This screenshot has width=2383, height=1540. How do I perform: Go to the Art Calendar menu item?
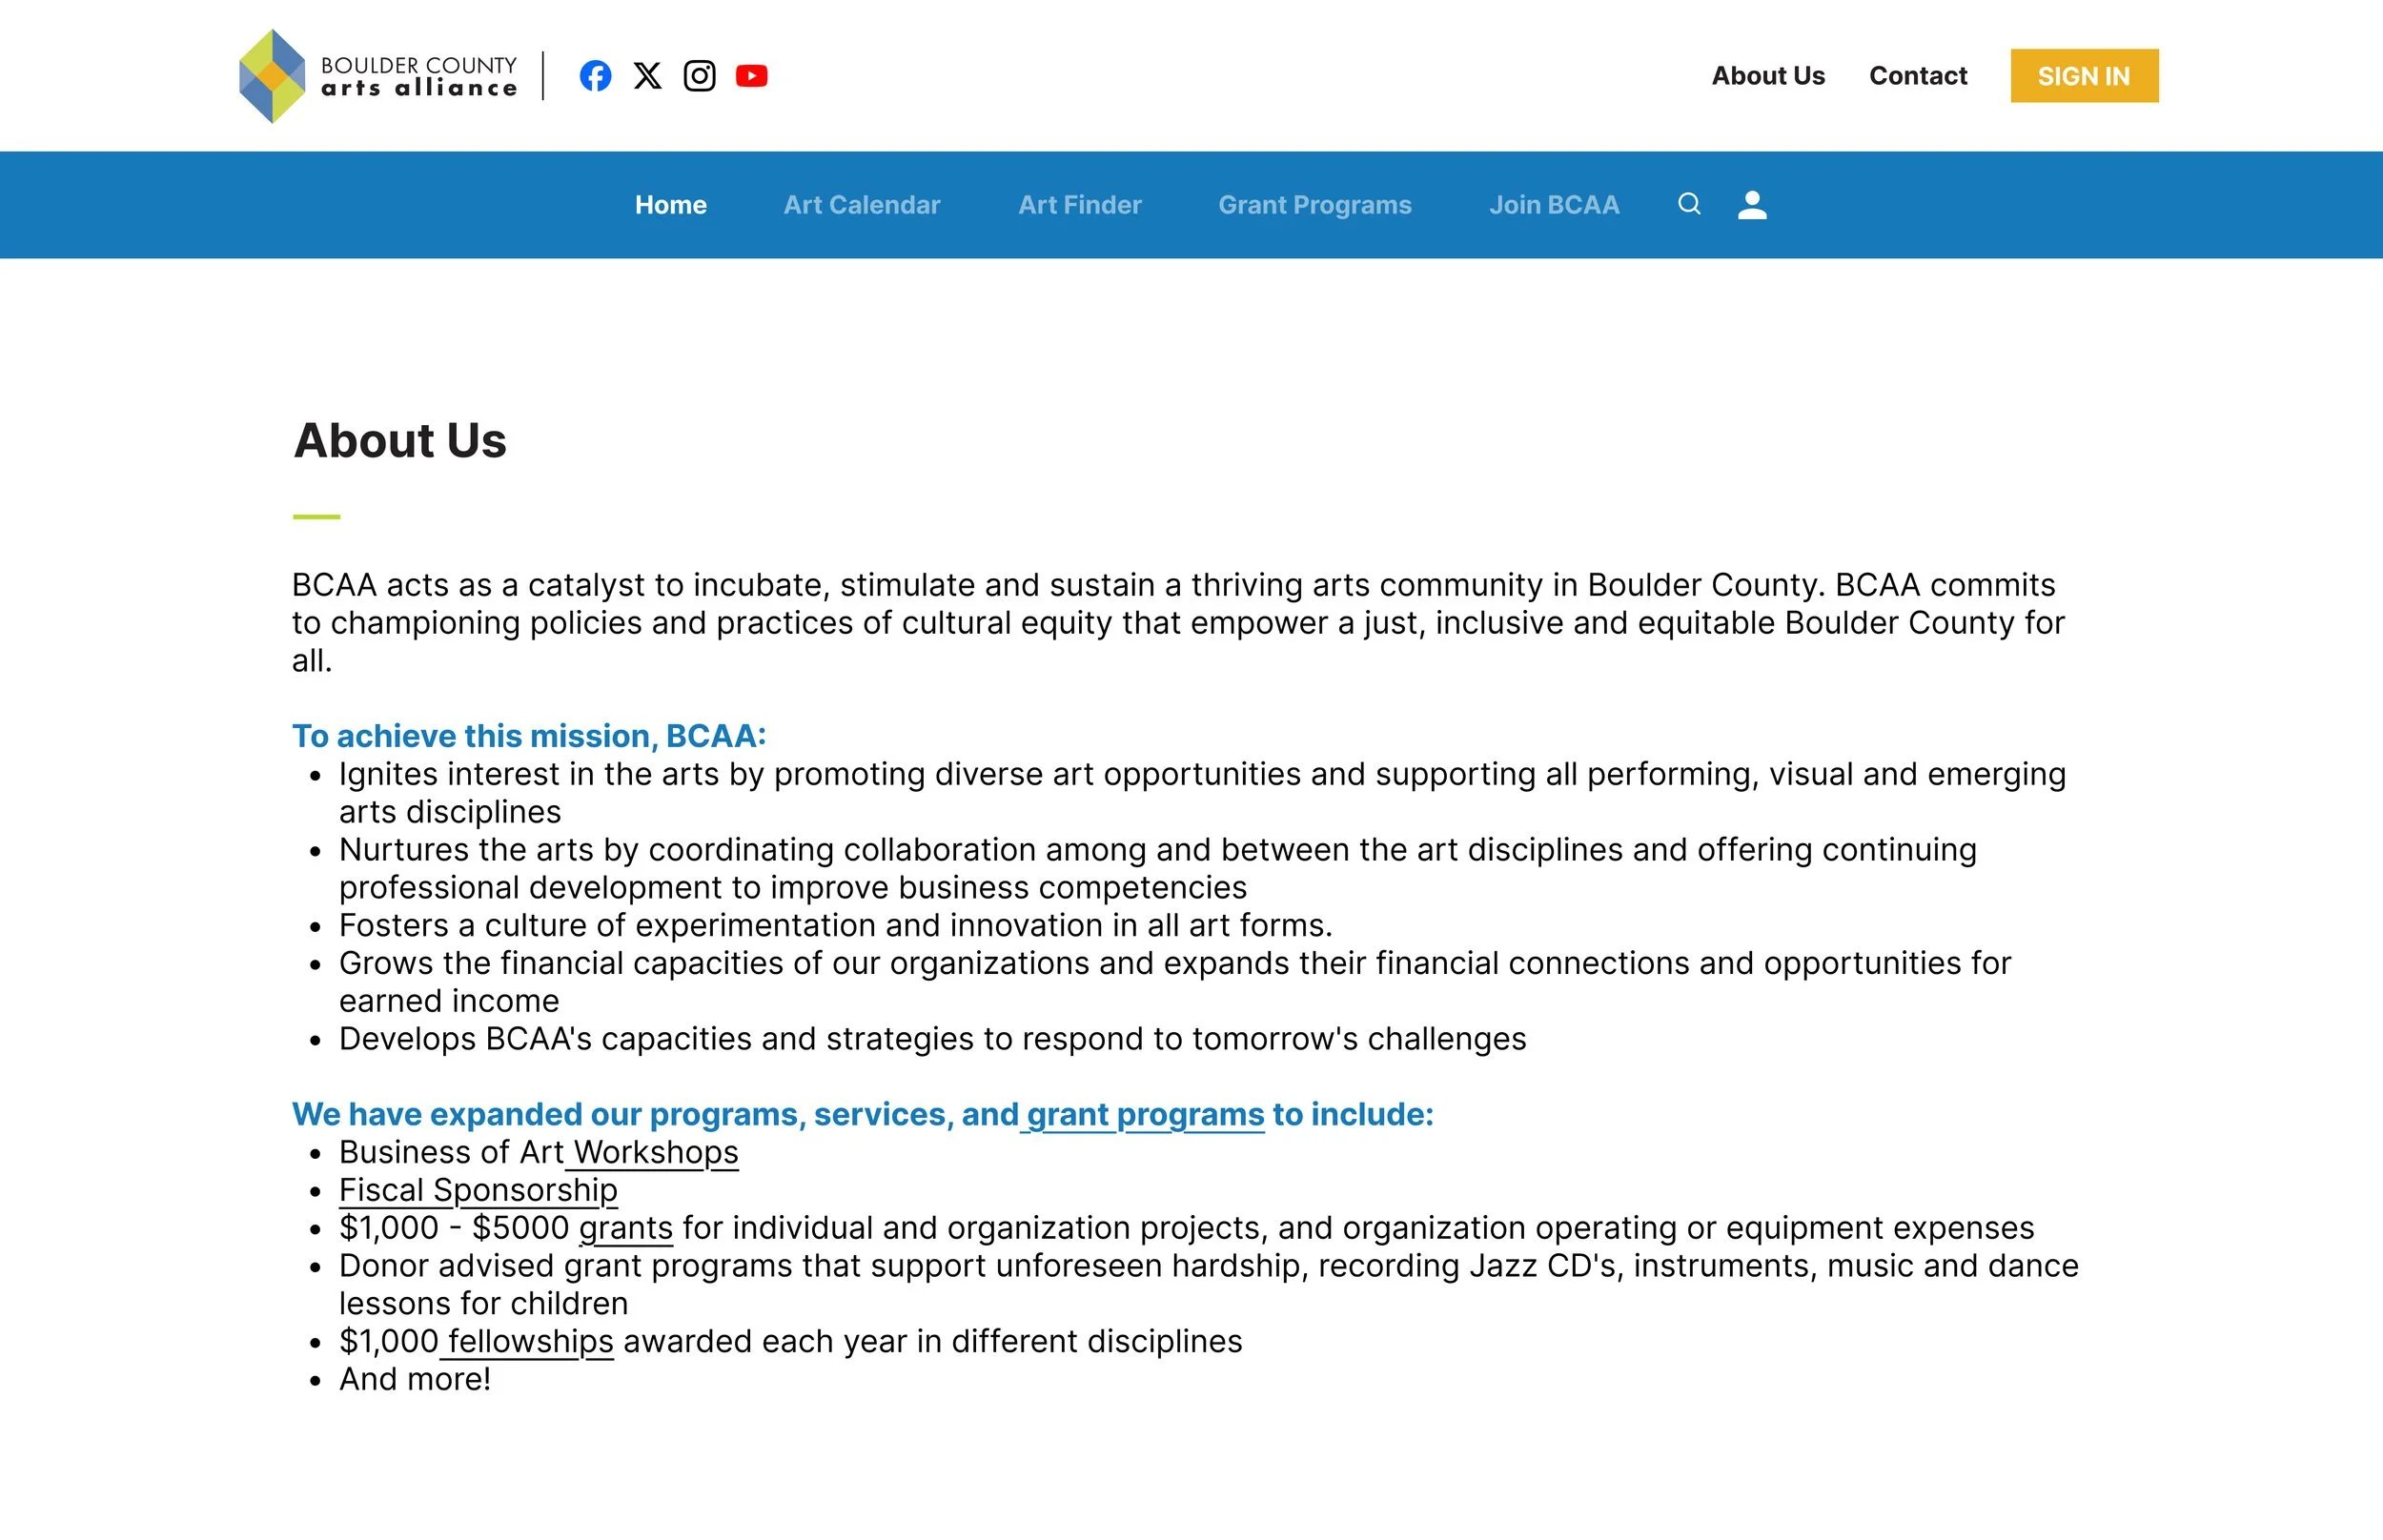click(x=861, y=205)
